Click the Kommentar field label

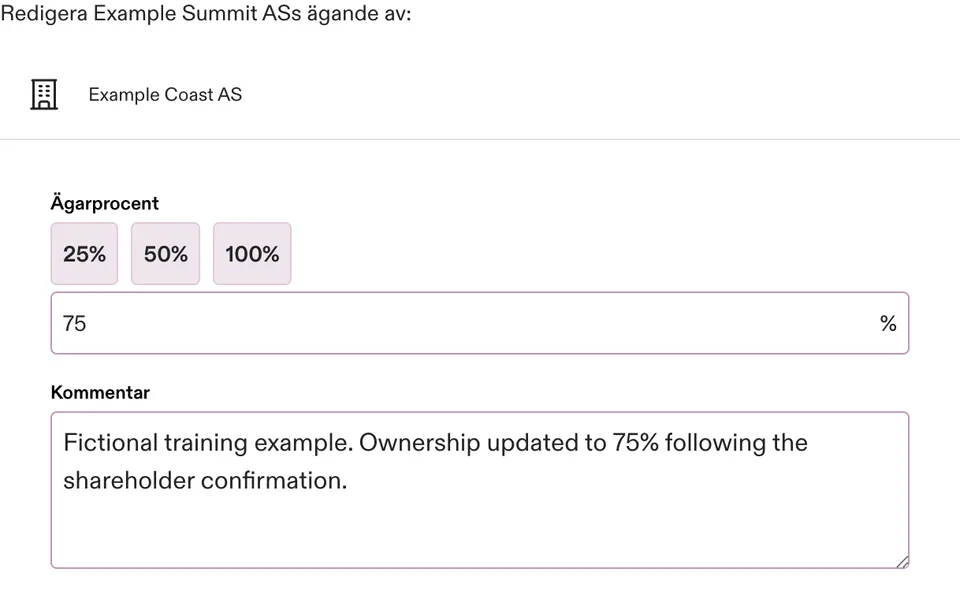pyautogui.click(x=100, y=393)
